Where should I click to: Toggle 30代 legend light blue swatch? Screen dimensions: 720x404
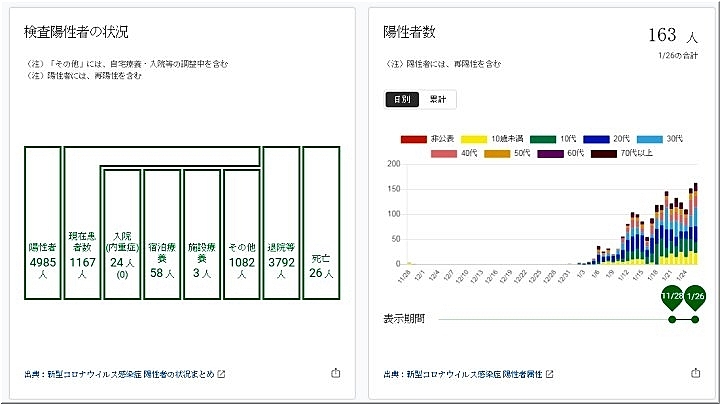pyautogui.click(x=650, y=138)
